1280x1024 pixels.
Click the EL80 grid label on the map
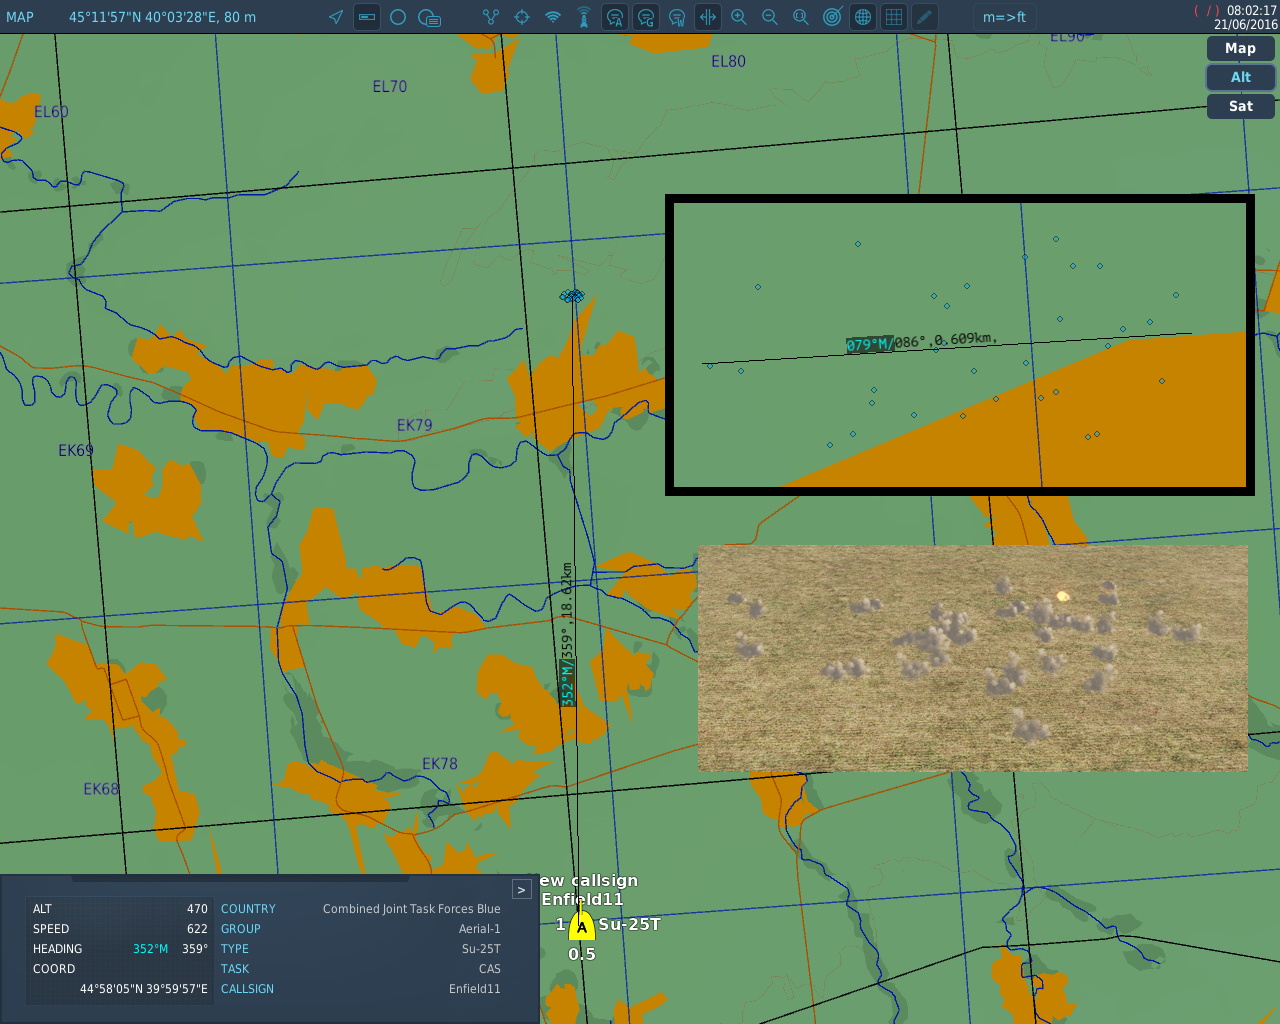[x=728, y=61]
